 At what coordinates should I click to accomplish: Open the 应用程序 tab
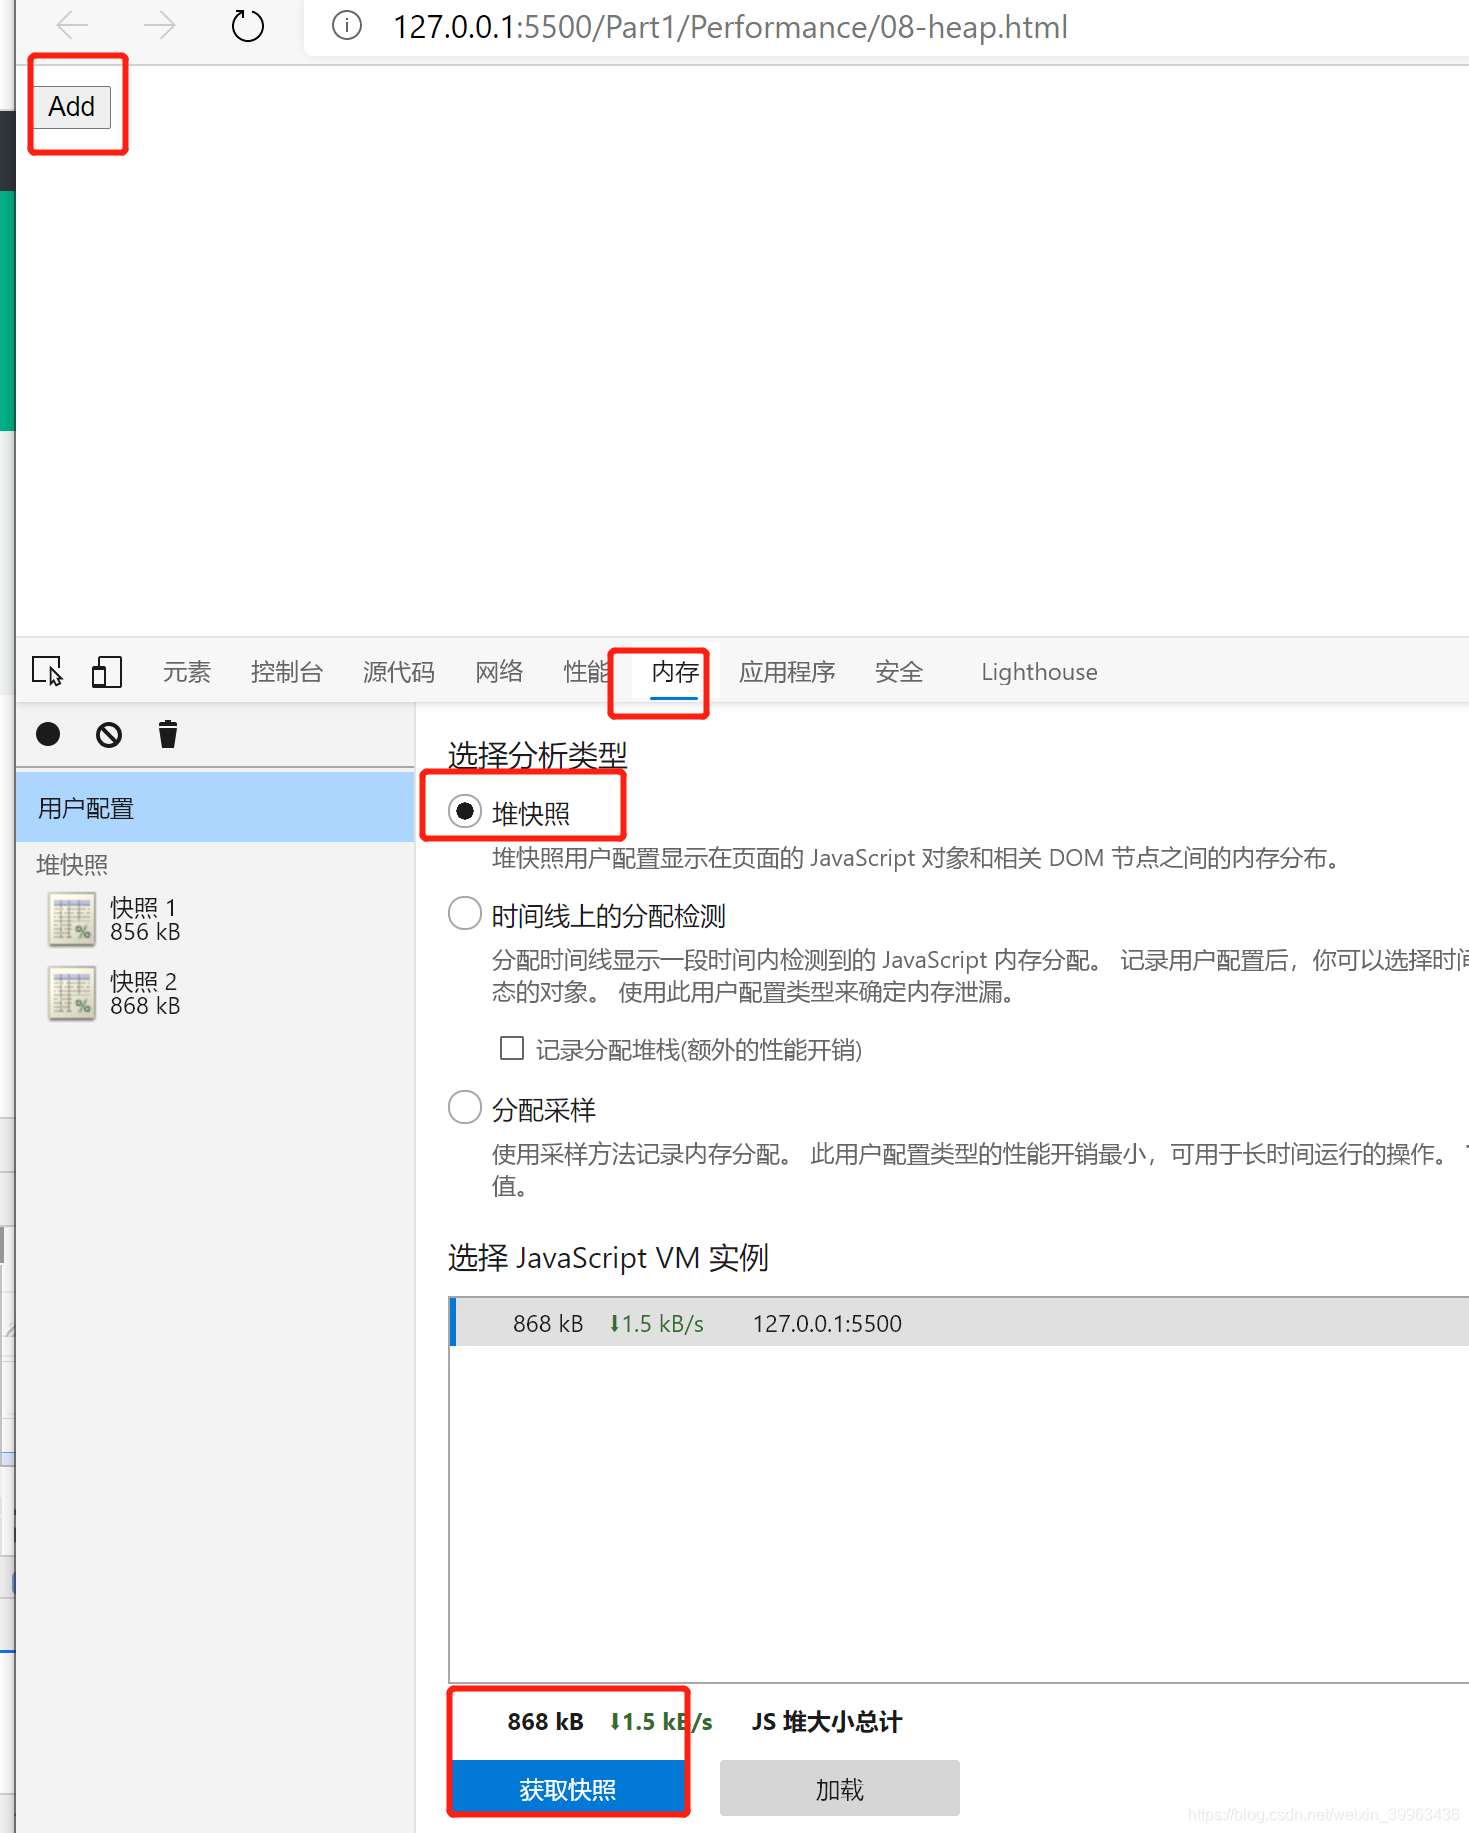pyautogui.click(x=787, y=672)
